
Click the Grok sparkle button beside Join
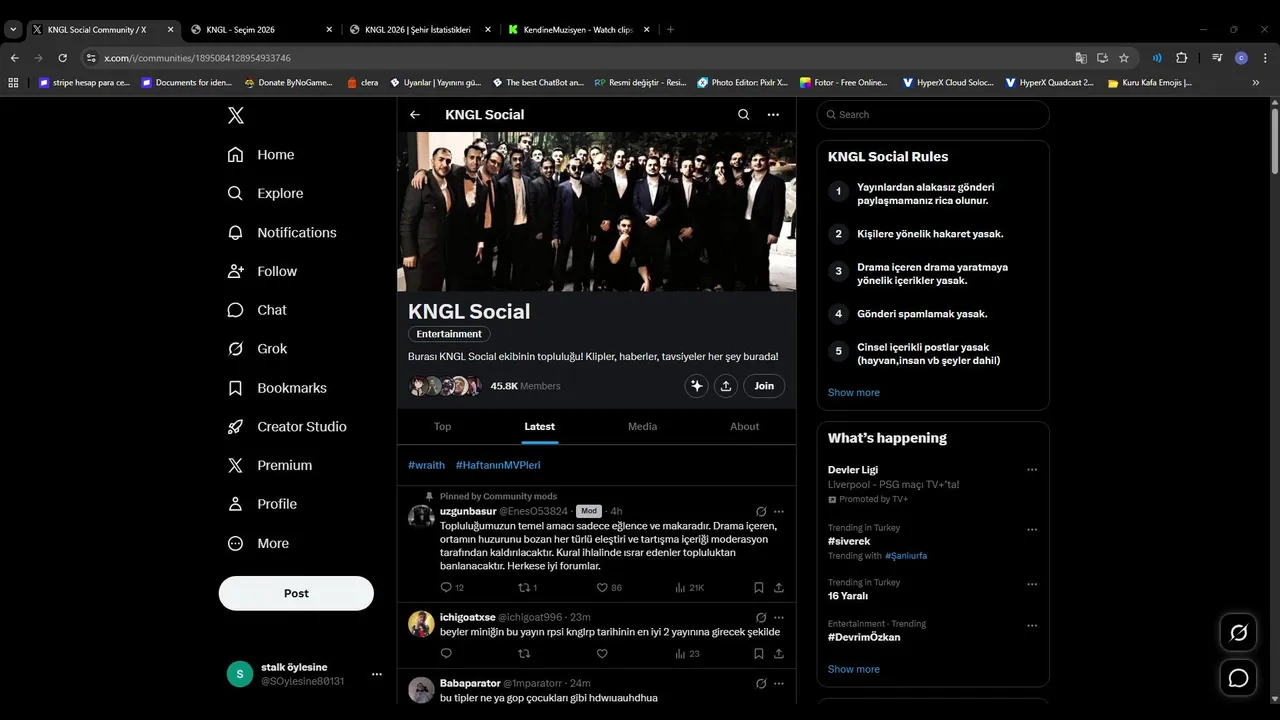coord(697,386)
